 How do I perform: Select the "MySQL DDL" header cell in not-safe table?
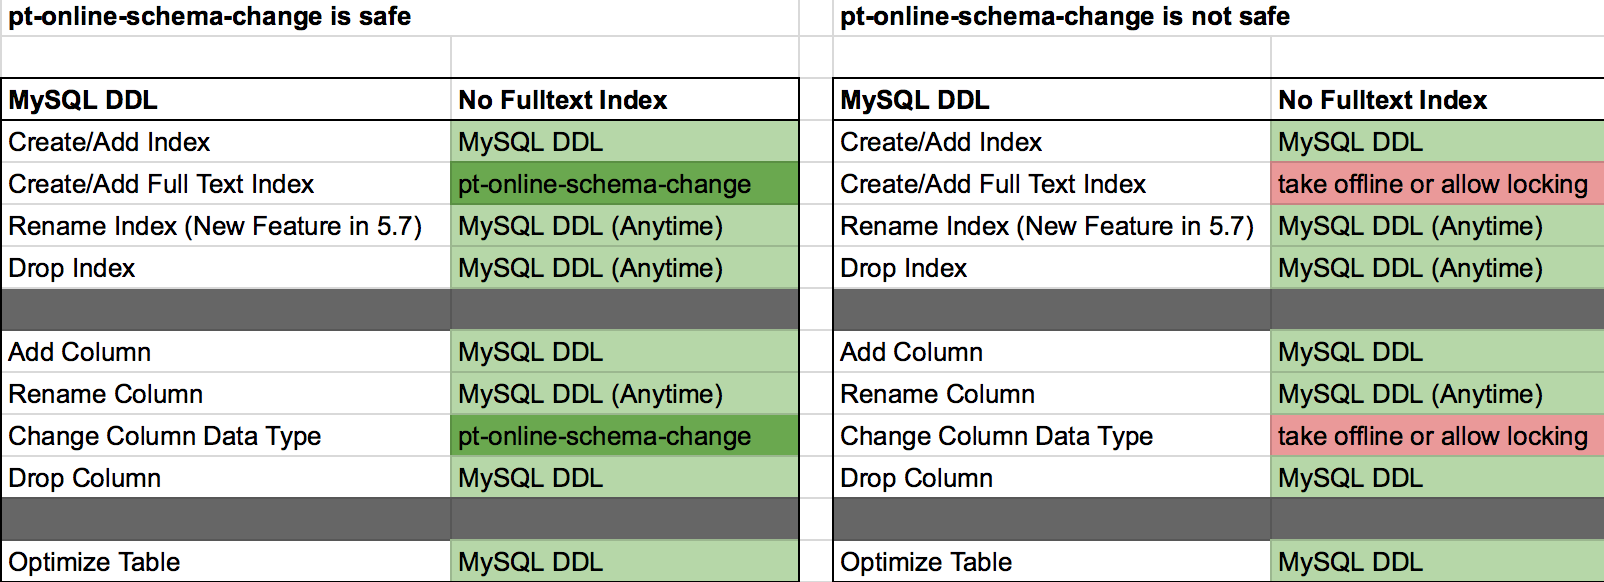click(x=914, y=100)
